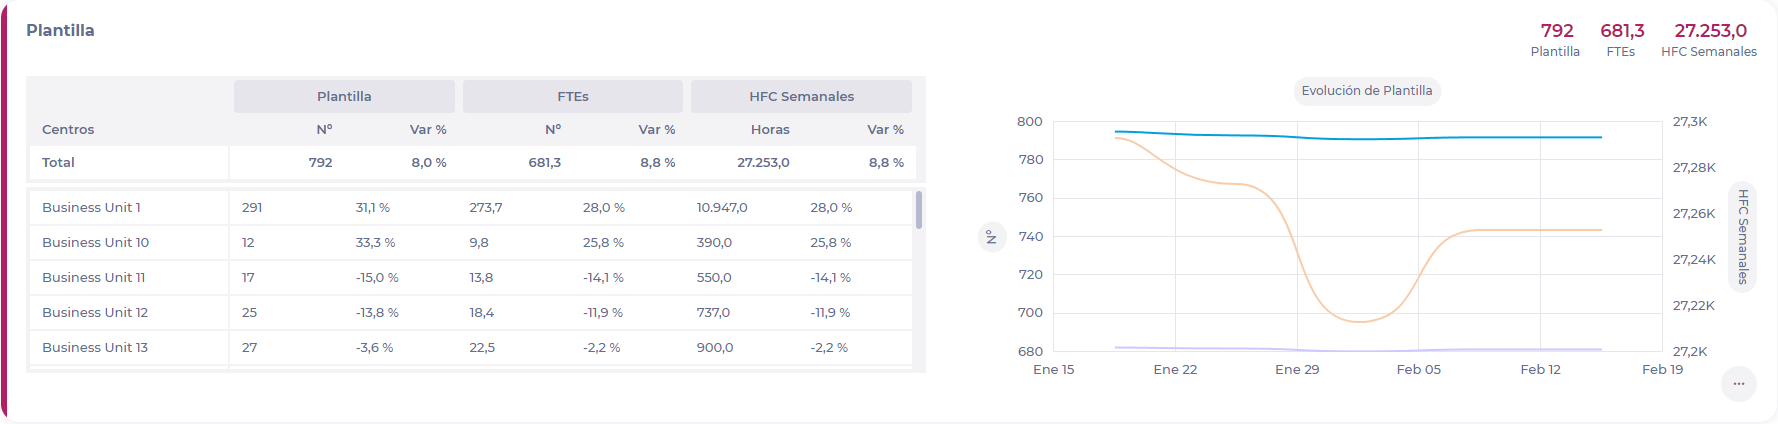Sort by Horas column header

pyautogui.click(x=770, y=130)
